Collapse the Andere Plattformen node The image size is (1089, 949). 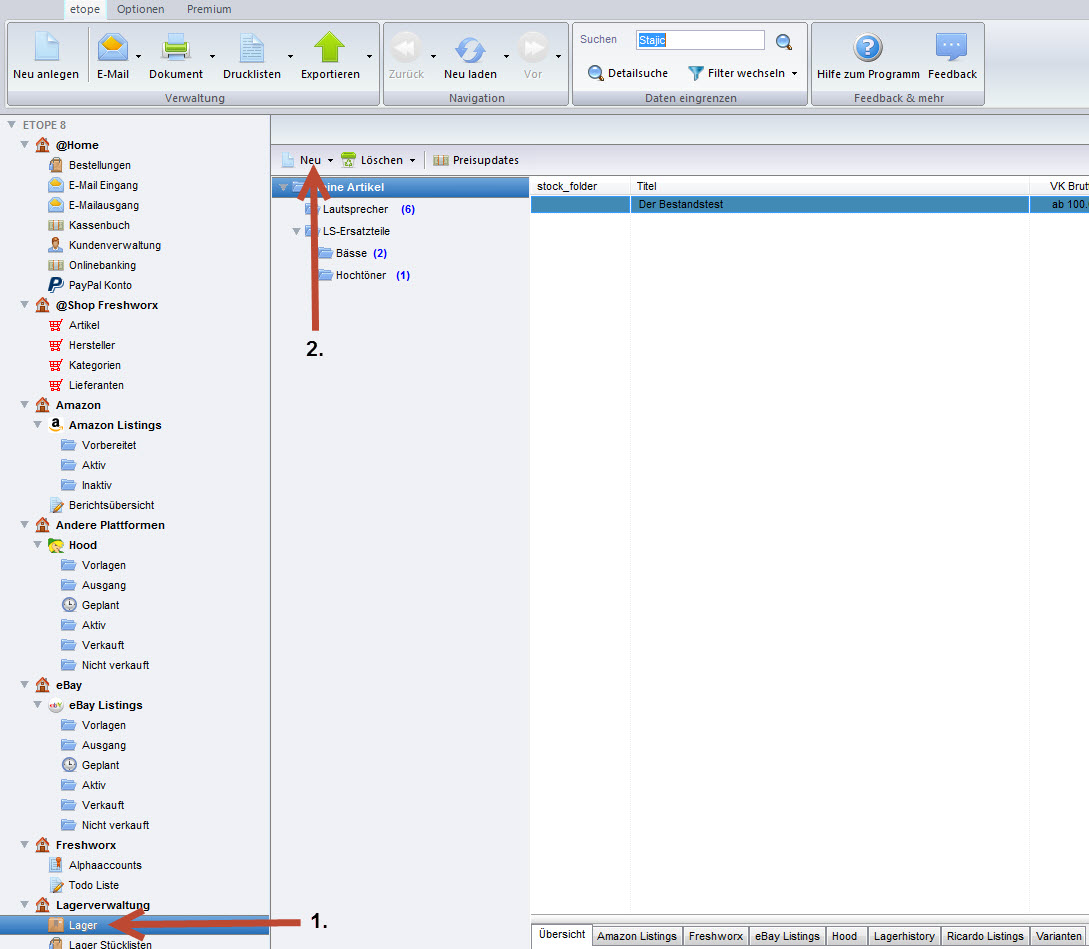tap(24, 525)
